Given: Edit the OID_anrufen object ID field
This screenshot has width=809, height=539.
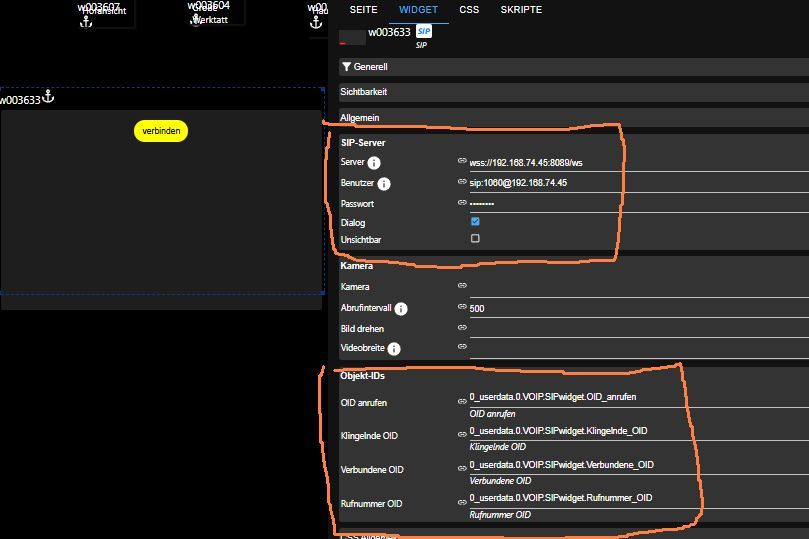Looking at the screenshot, I should [639, 398].
